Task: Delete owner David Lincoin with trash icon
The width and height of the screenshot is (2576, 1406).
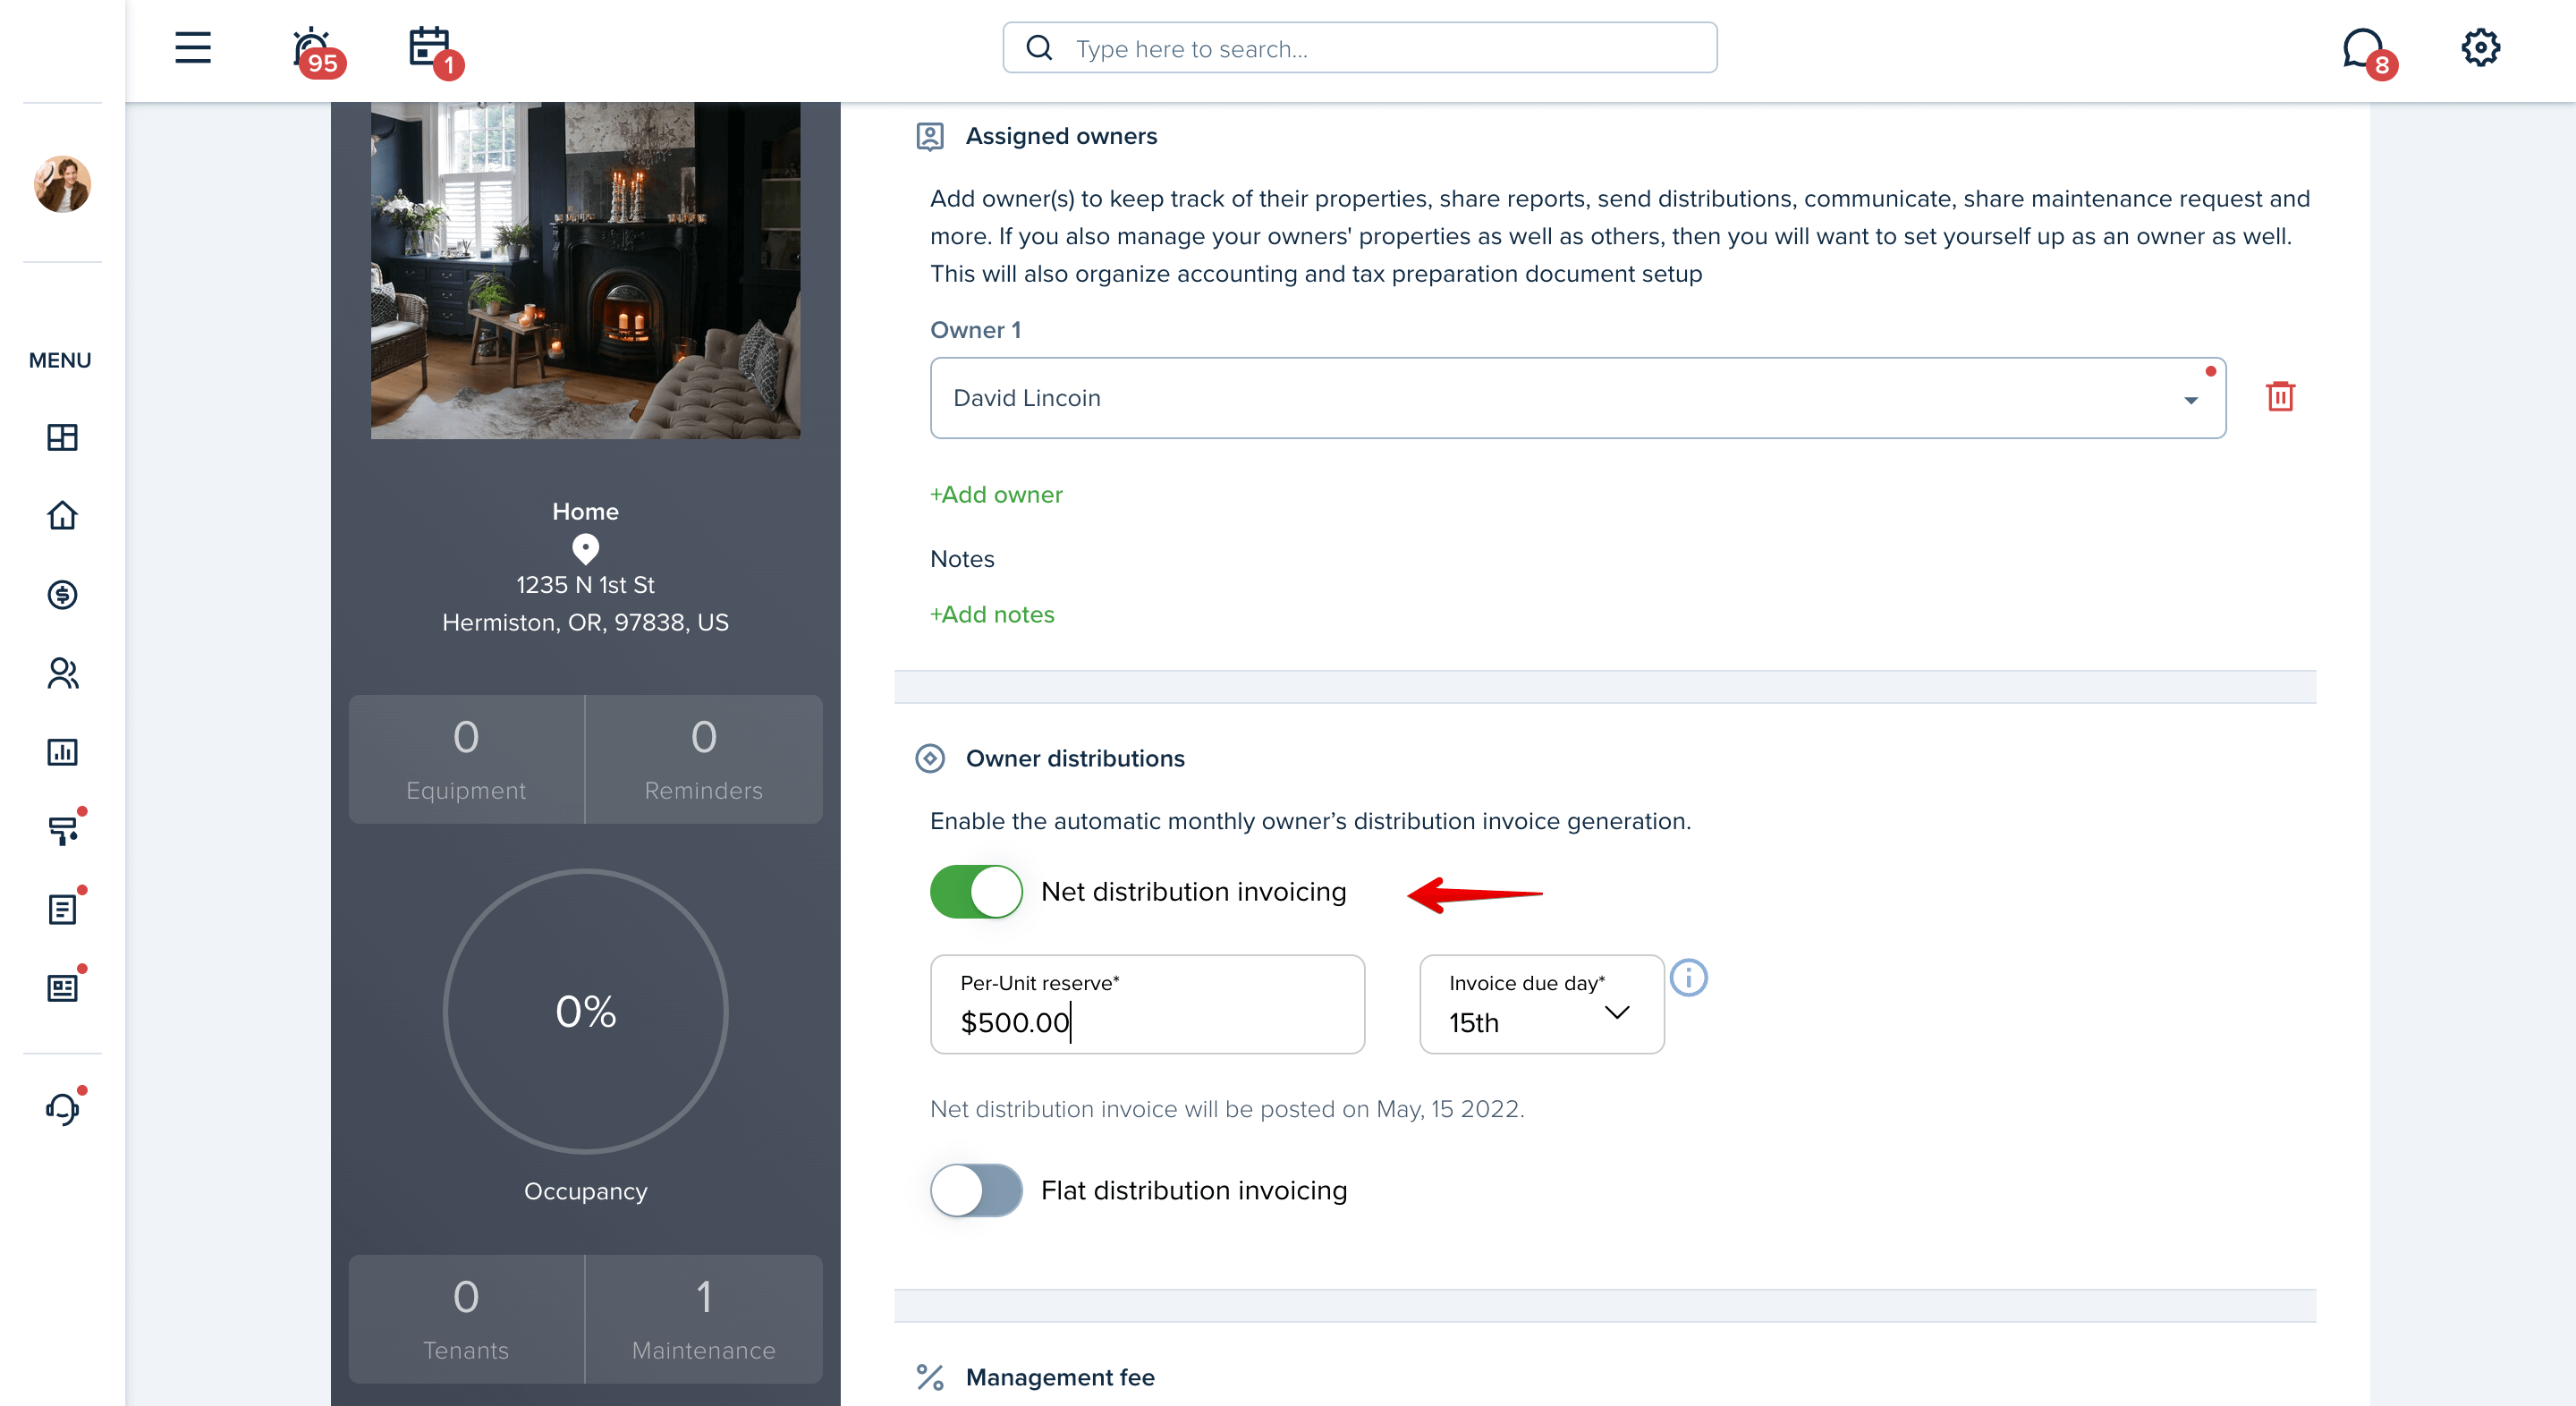Action: [x=2280, y=396]
